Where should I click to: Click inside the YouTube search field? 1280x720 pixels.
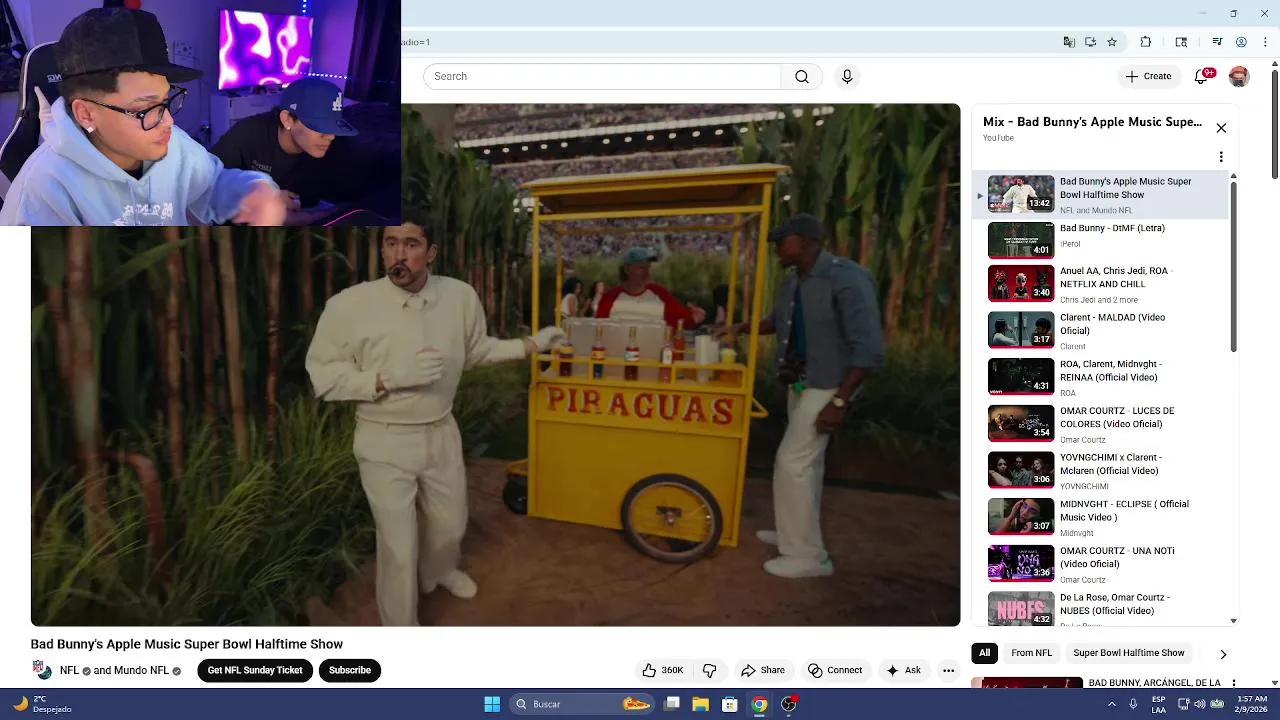(x=602, y=76)
